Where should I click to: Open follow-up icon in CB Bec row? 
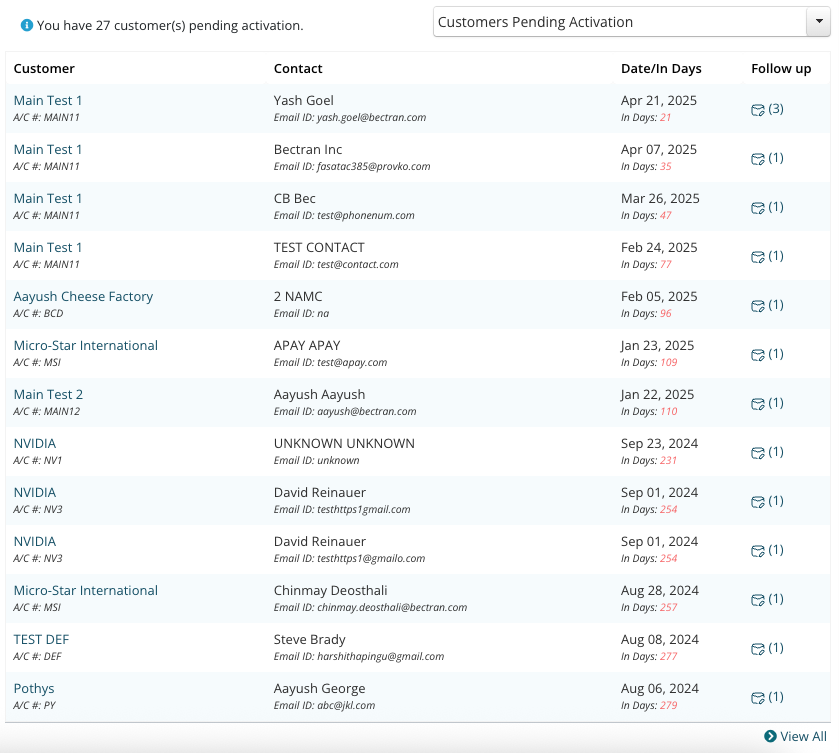coord(758,208)
